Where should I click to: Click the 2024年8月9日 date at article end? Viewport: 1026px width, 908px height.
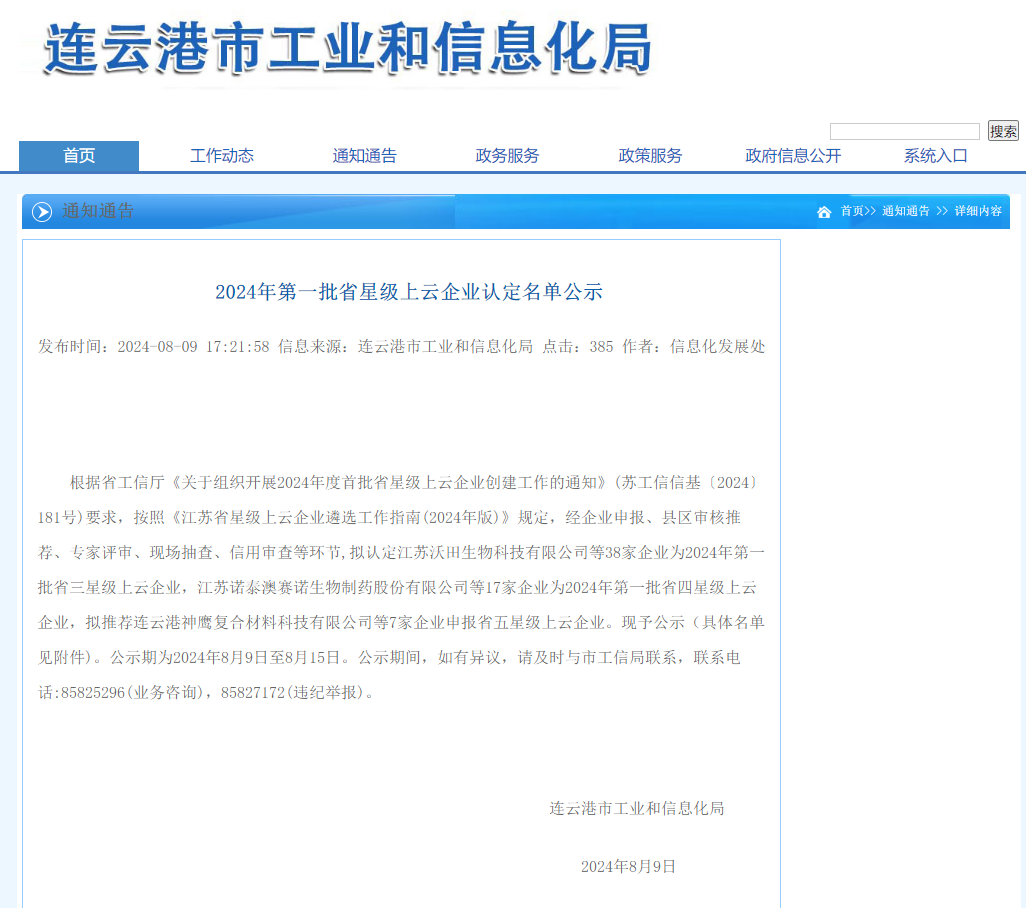(628, 866)
